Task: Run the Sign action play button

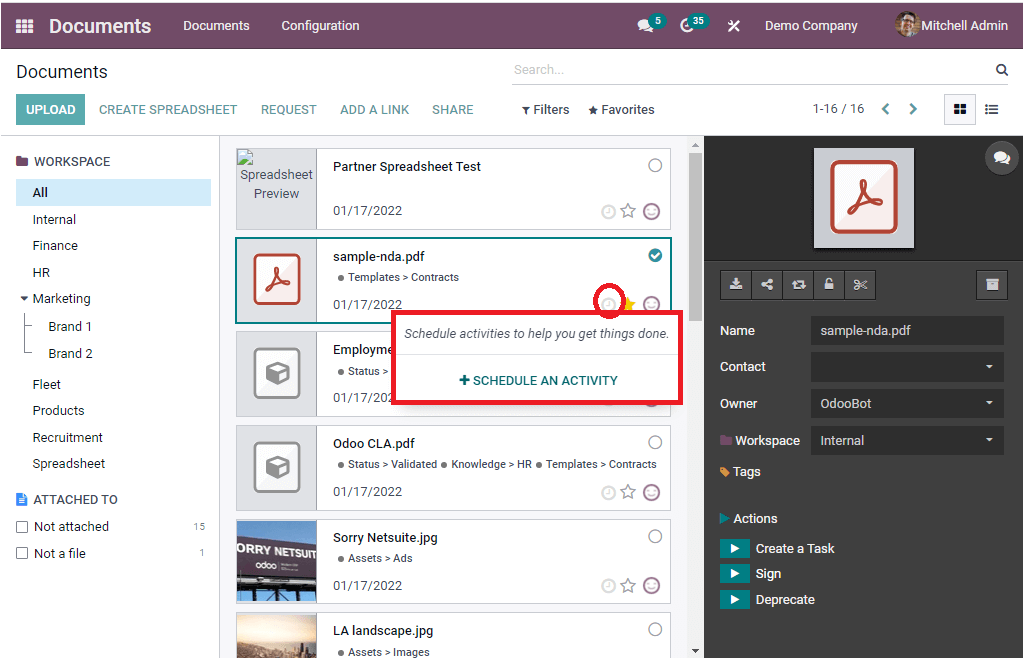Action: (735, 573)
